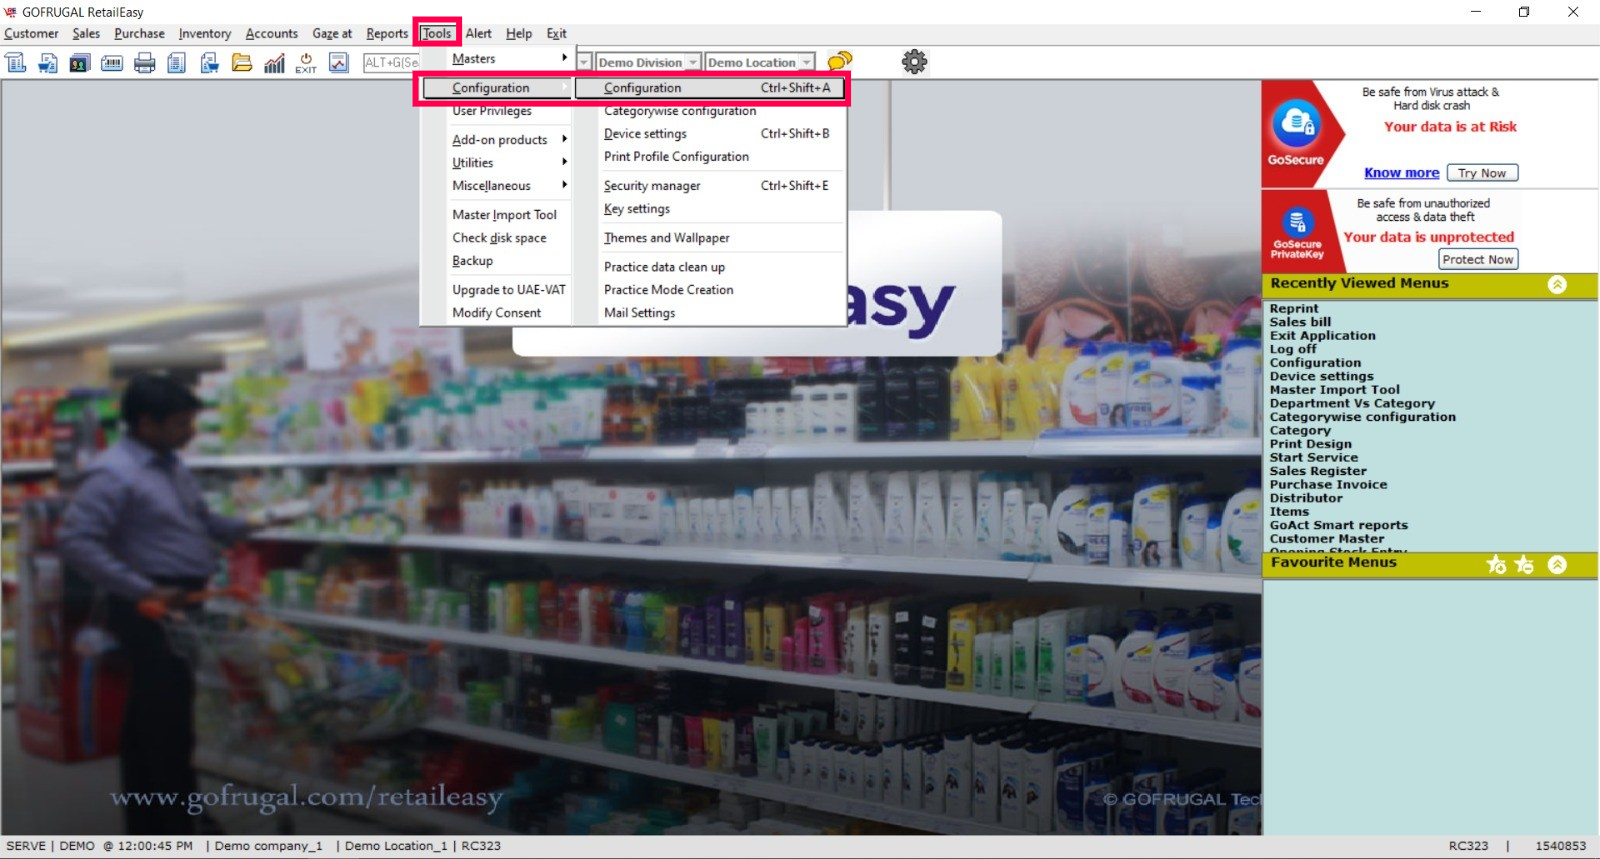Collapse the Recently Viewed Menus panel
This screenshot has height=859, width=1600.
point(1557,284)
